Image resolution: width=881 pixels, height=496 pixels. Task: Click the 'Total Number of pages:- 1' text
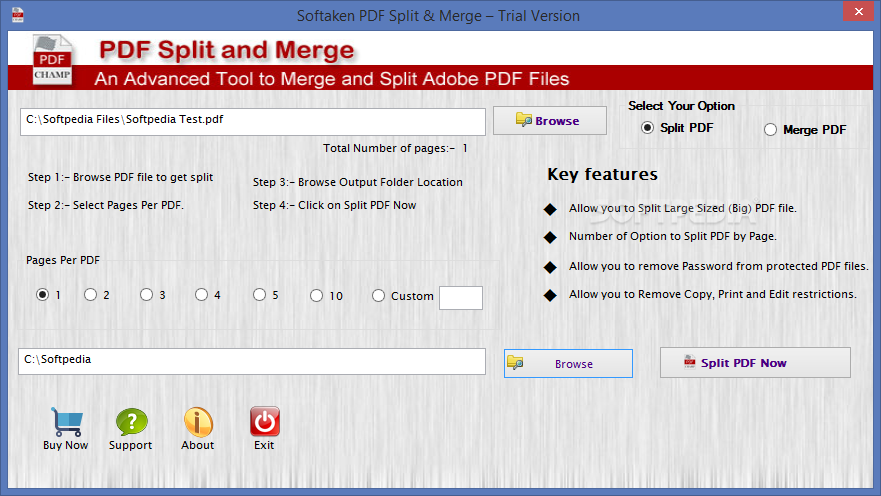395,148
